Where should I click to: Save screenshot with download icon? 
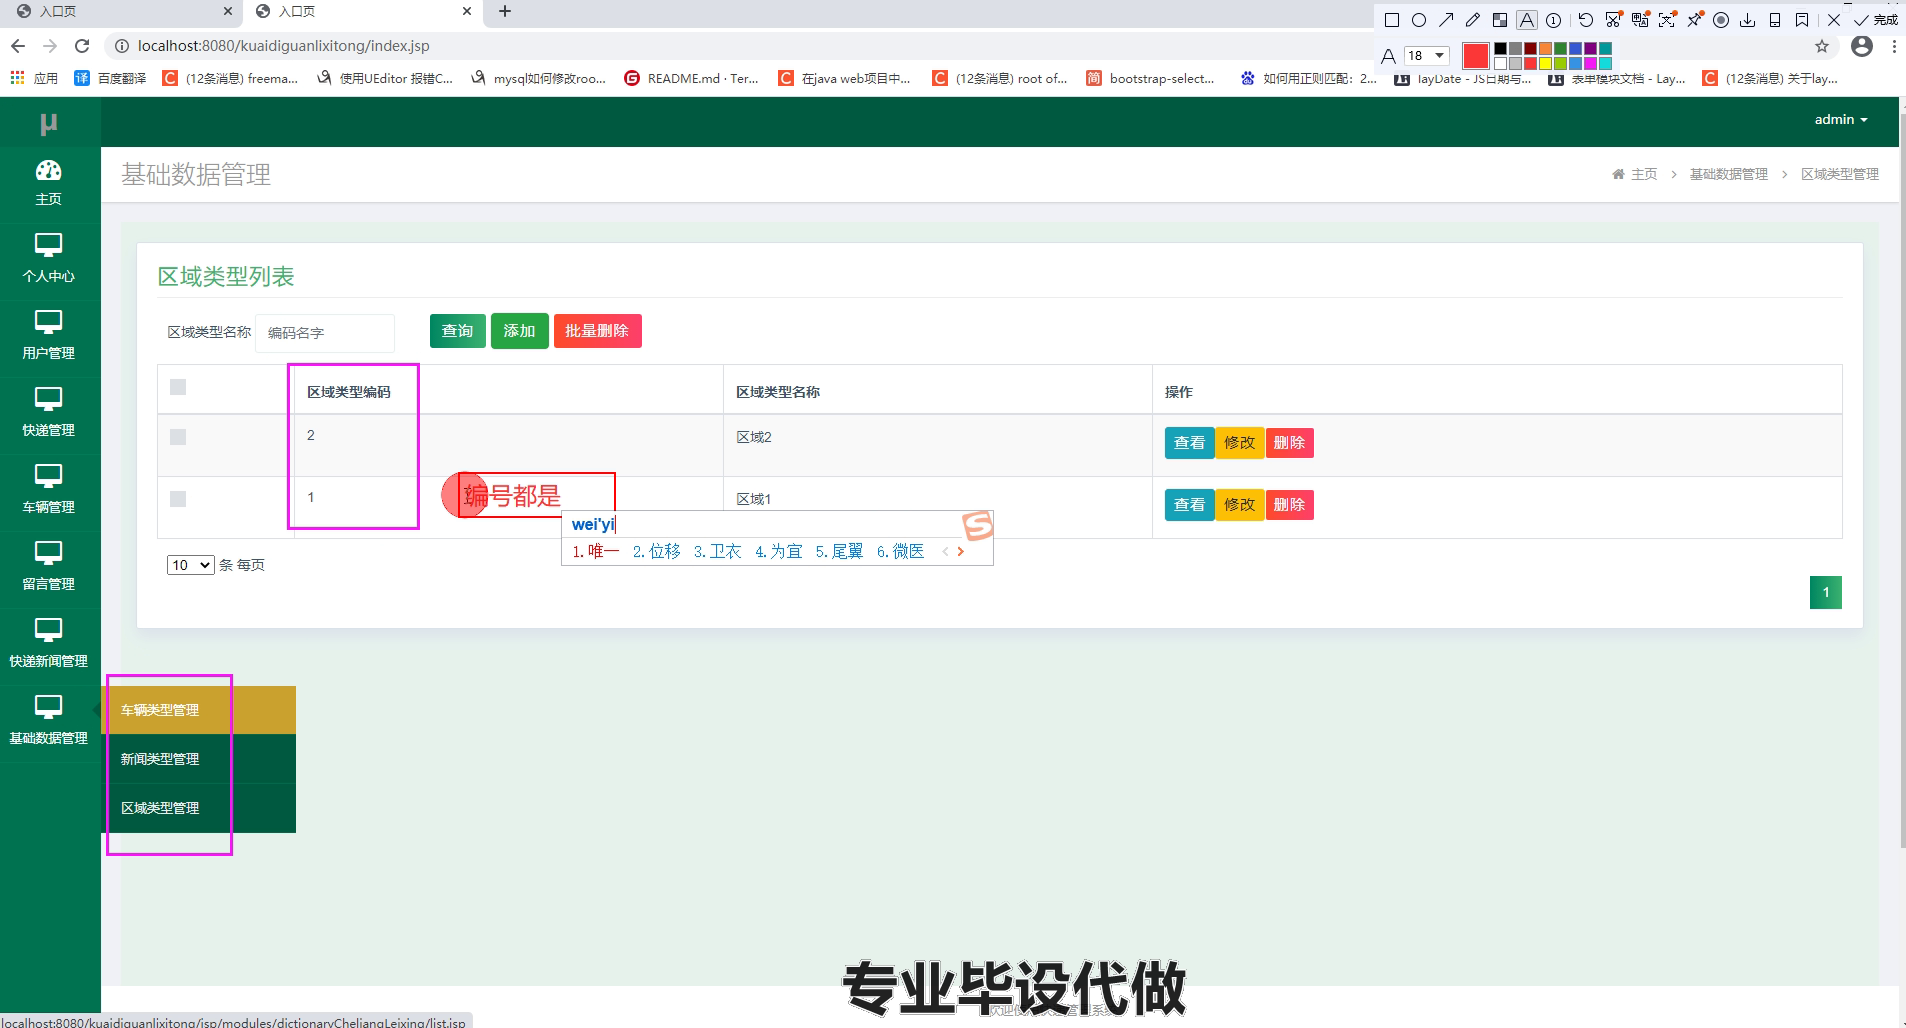[x=1748, y=20]
